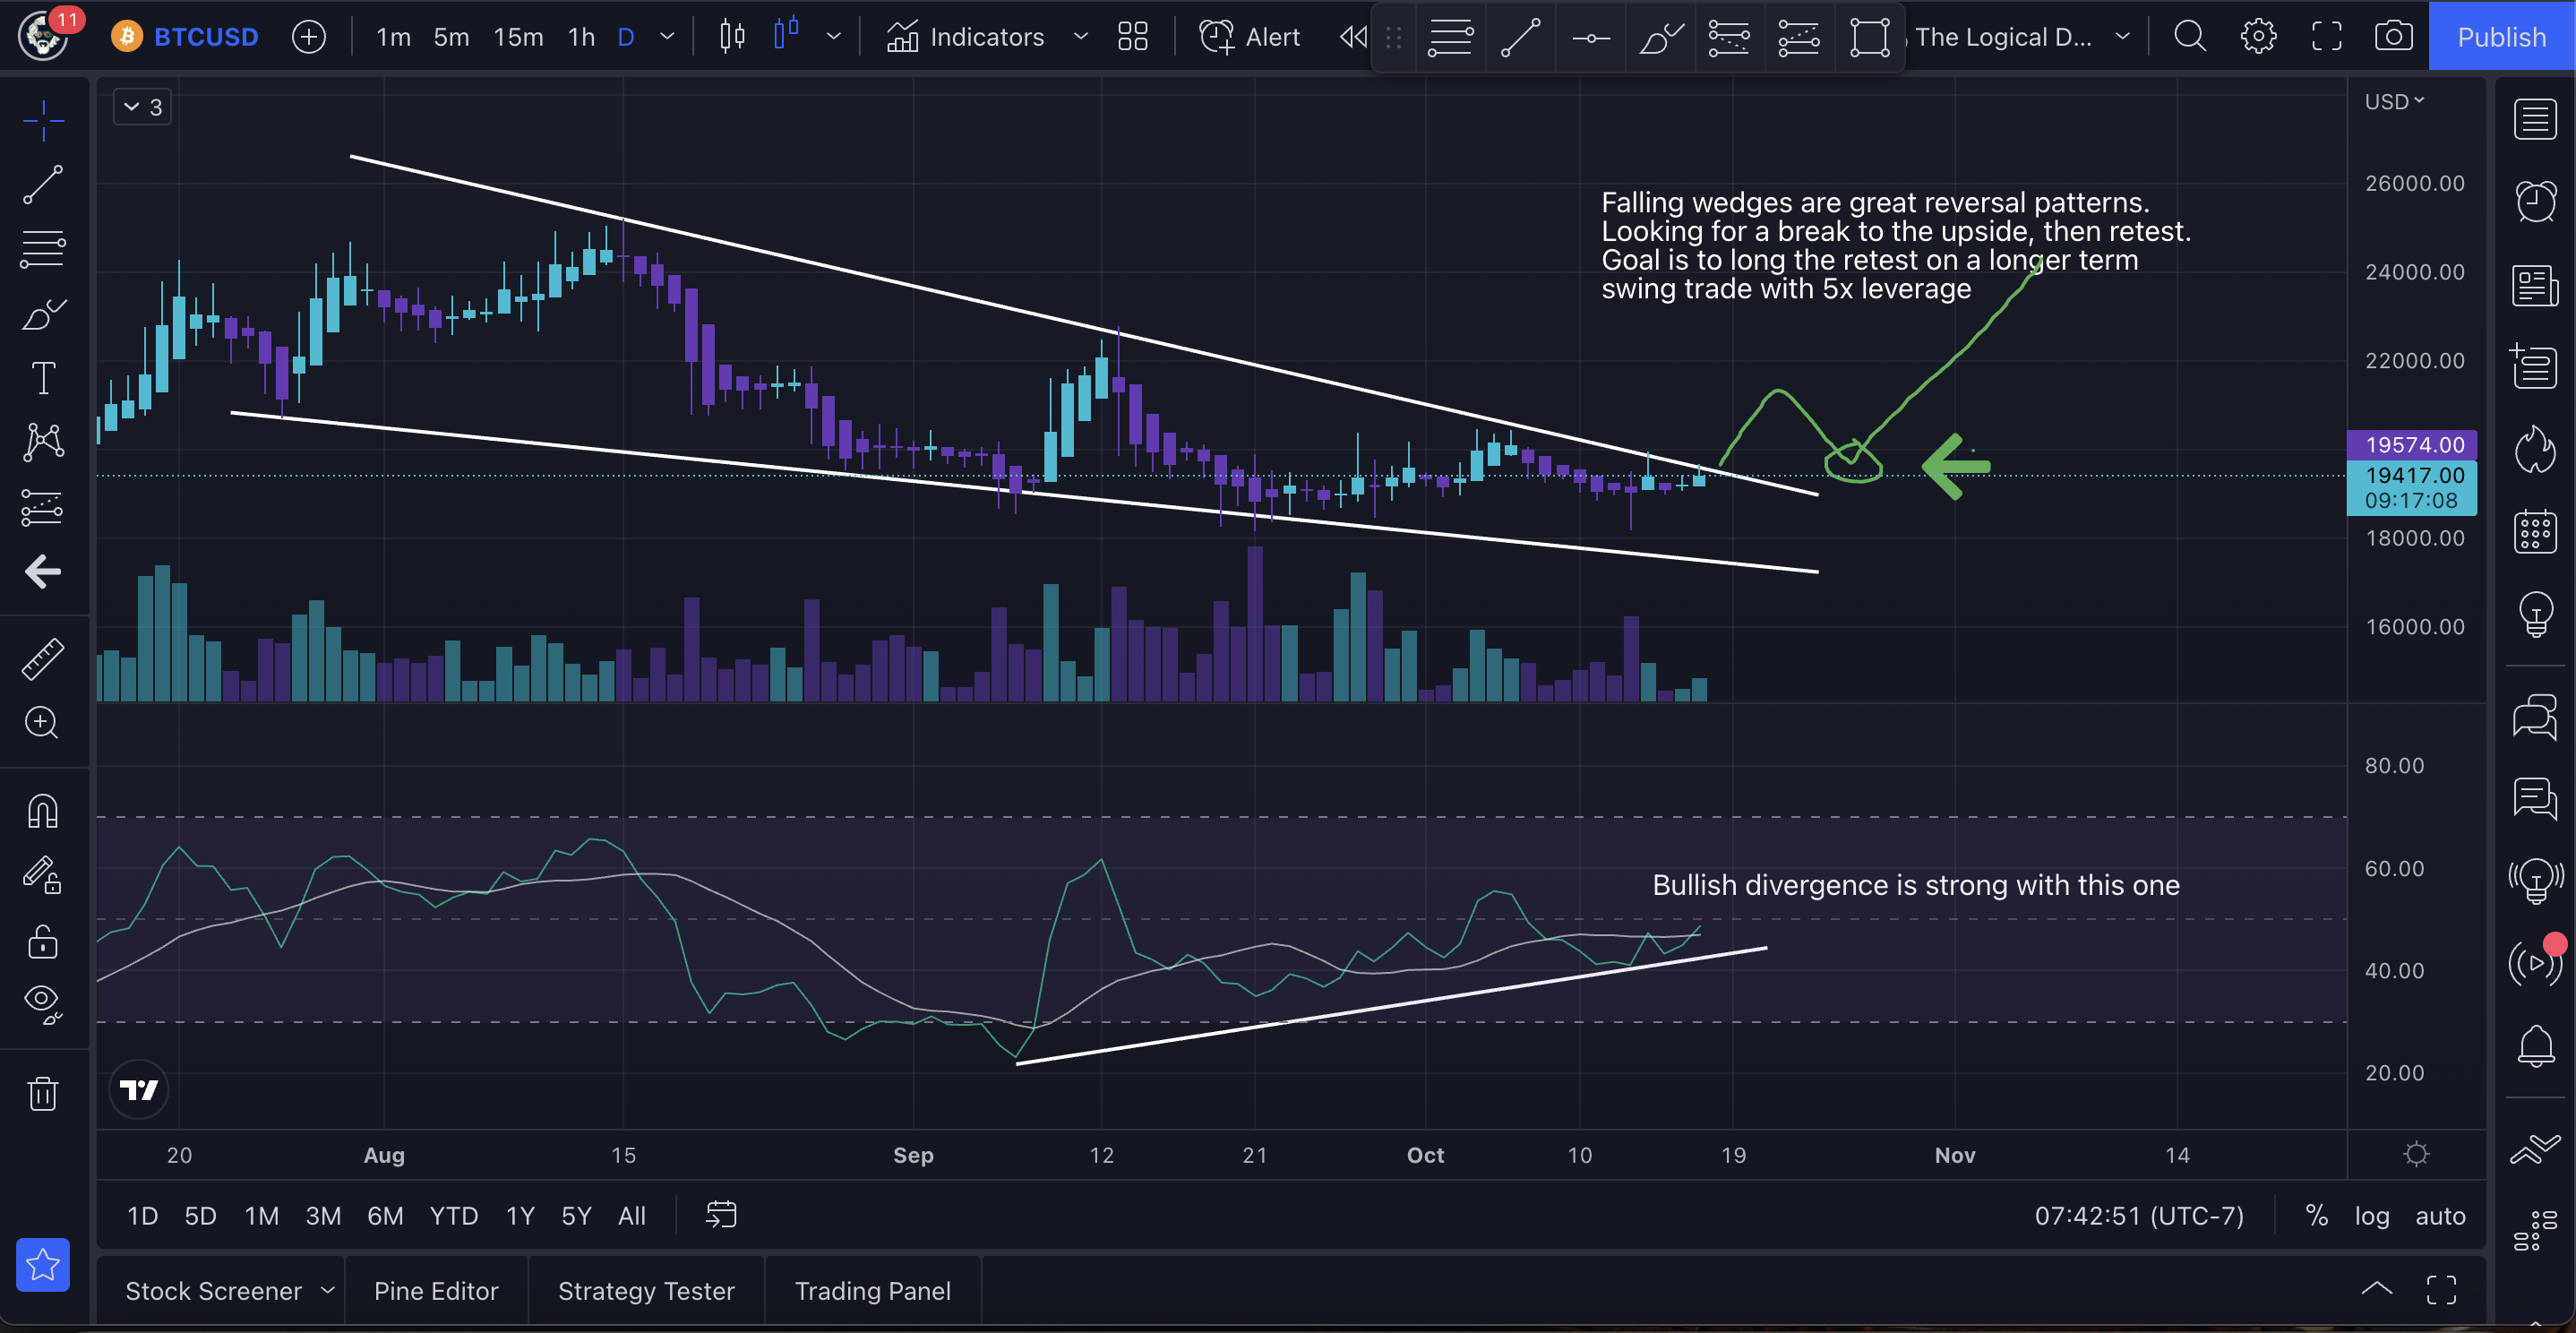Activate the zoom in tool
The width and height of the screenshot is (2576, 1333).
(43, 722)
